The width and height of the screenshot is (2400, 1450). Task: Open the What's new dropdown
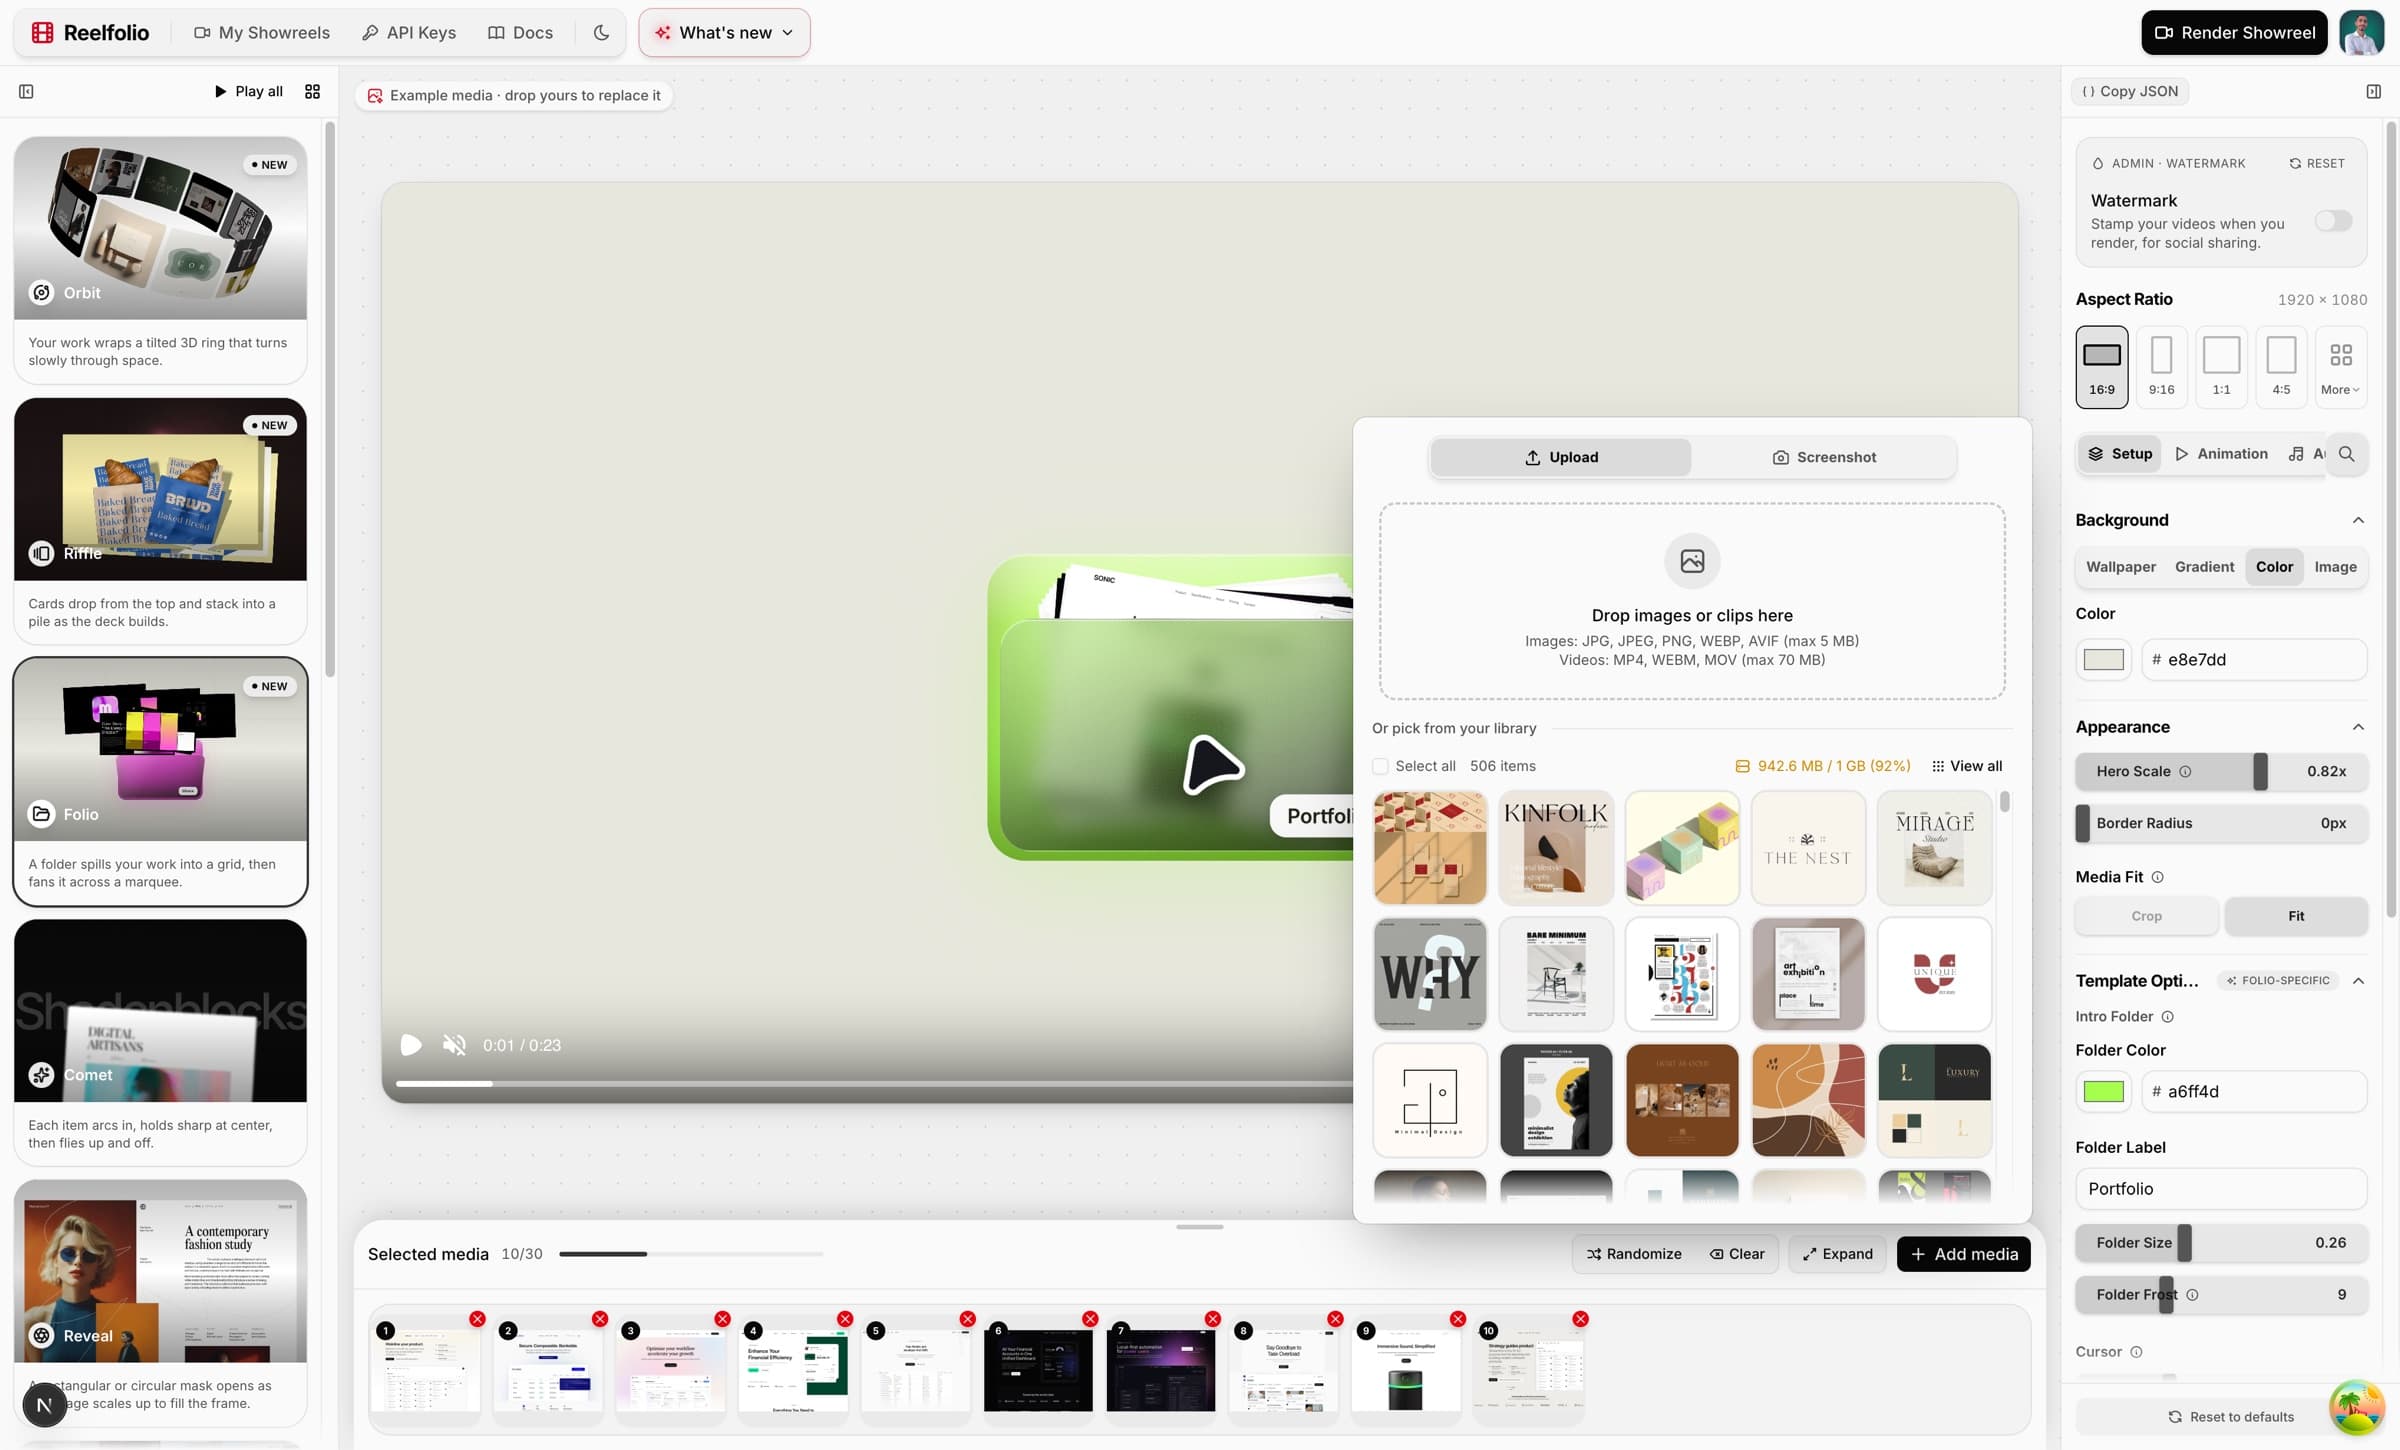725,33
